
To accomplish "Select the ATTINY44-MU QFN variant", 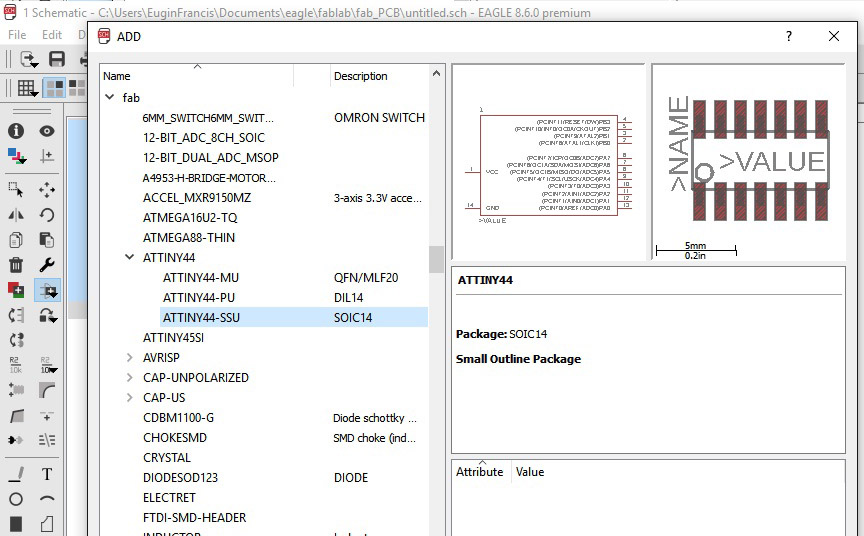I will [x=294, y=278].
